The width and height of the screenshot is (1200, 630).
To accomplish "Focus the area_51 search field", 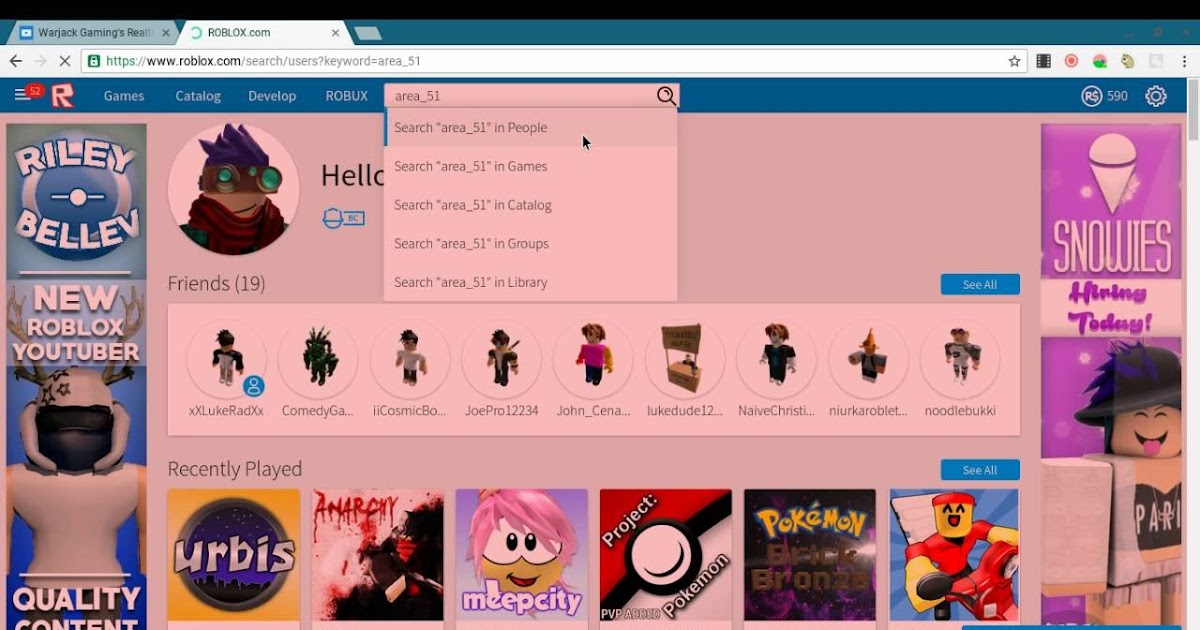I will 520,96.
